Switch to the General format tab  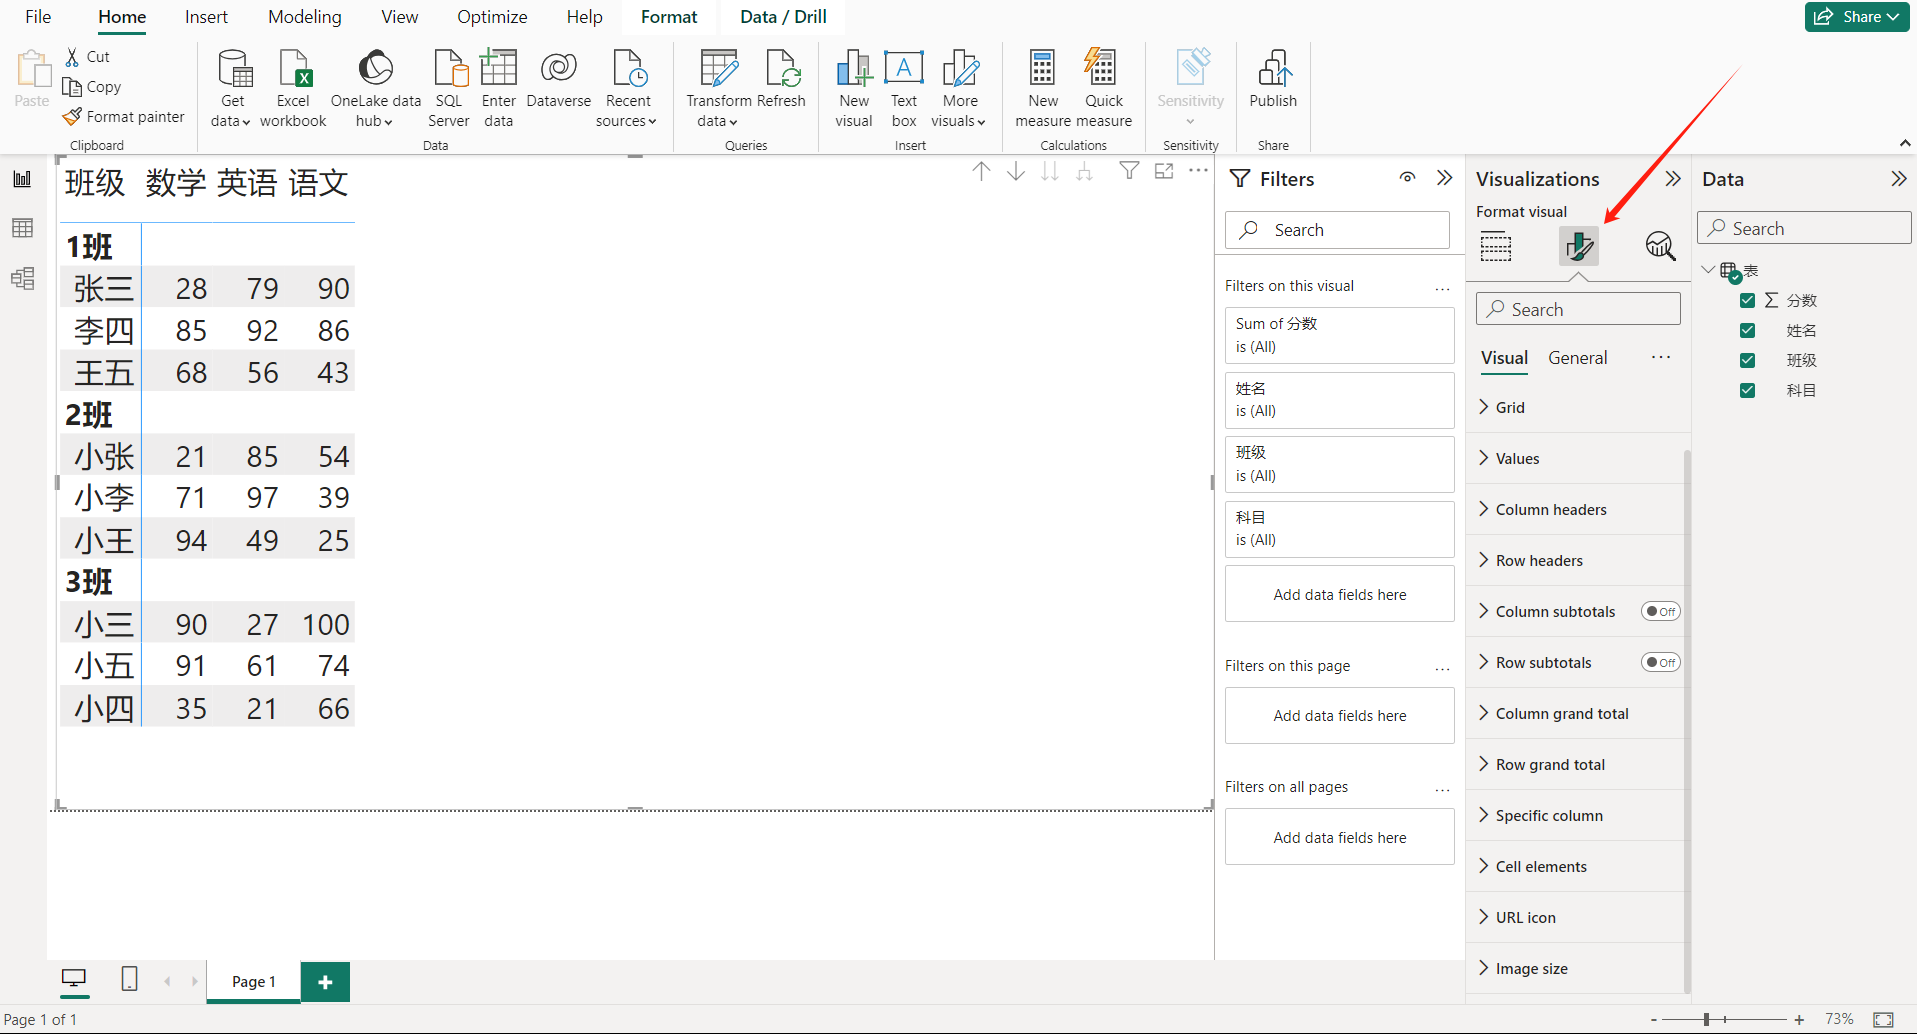[x=1577, y=358]
